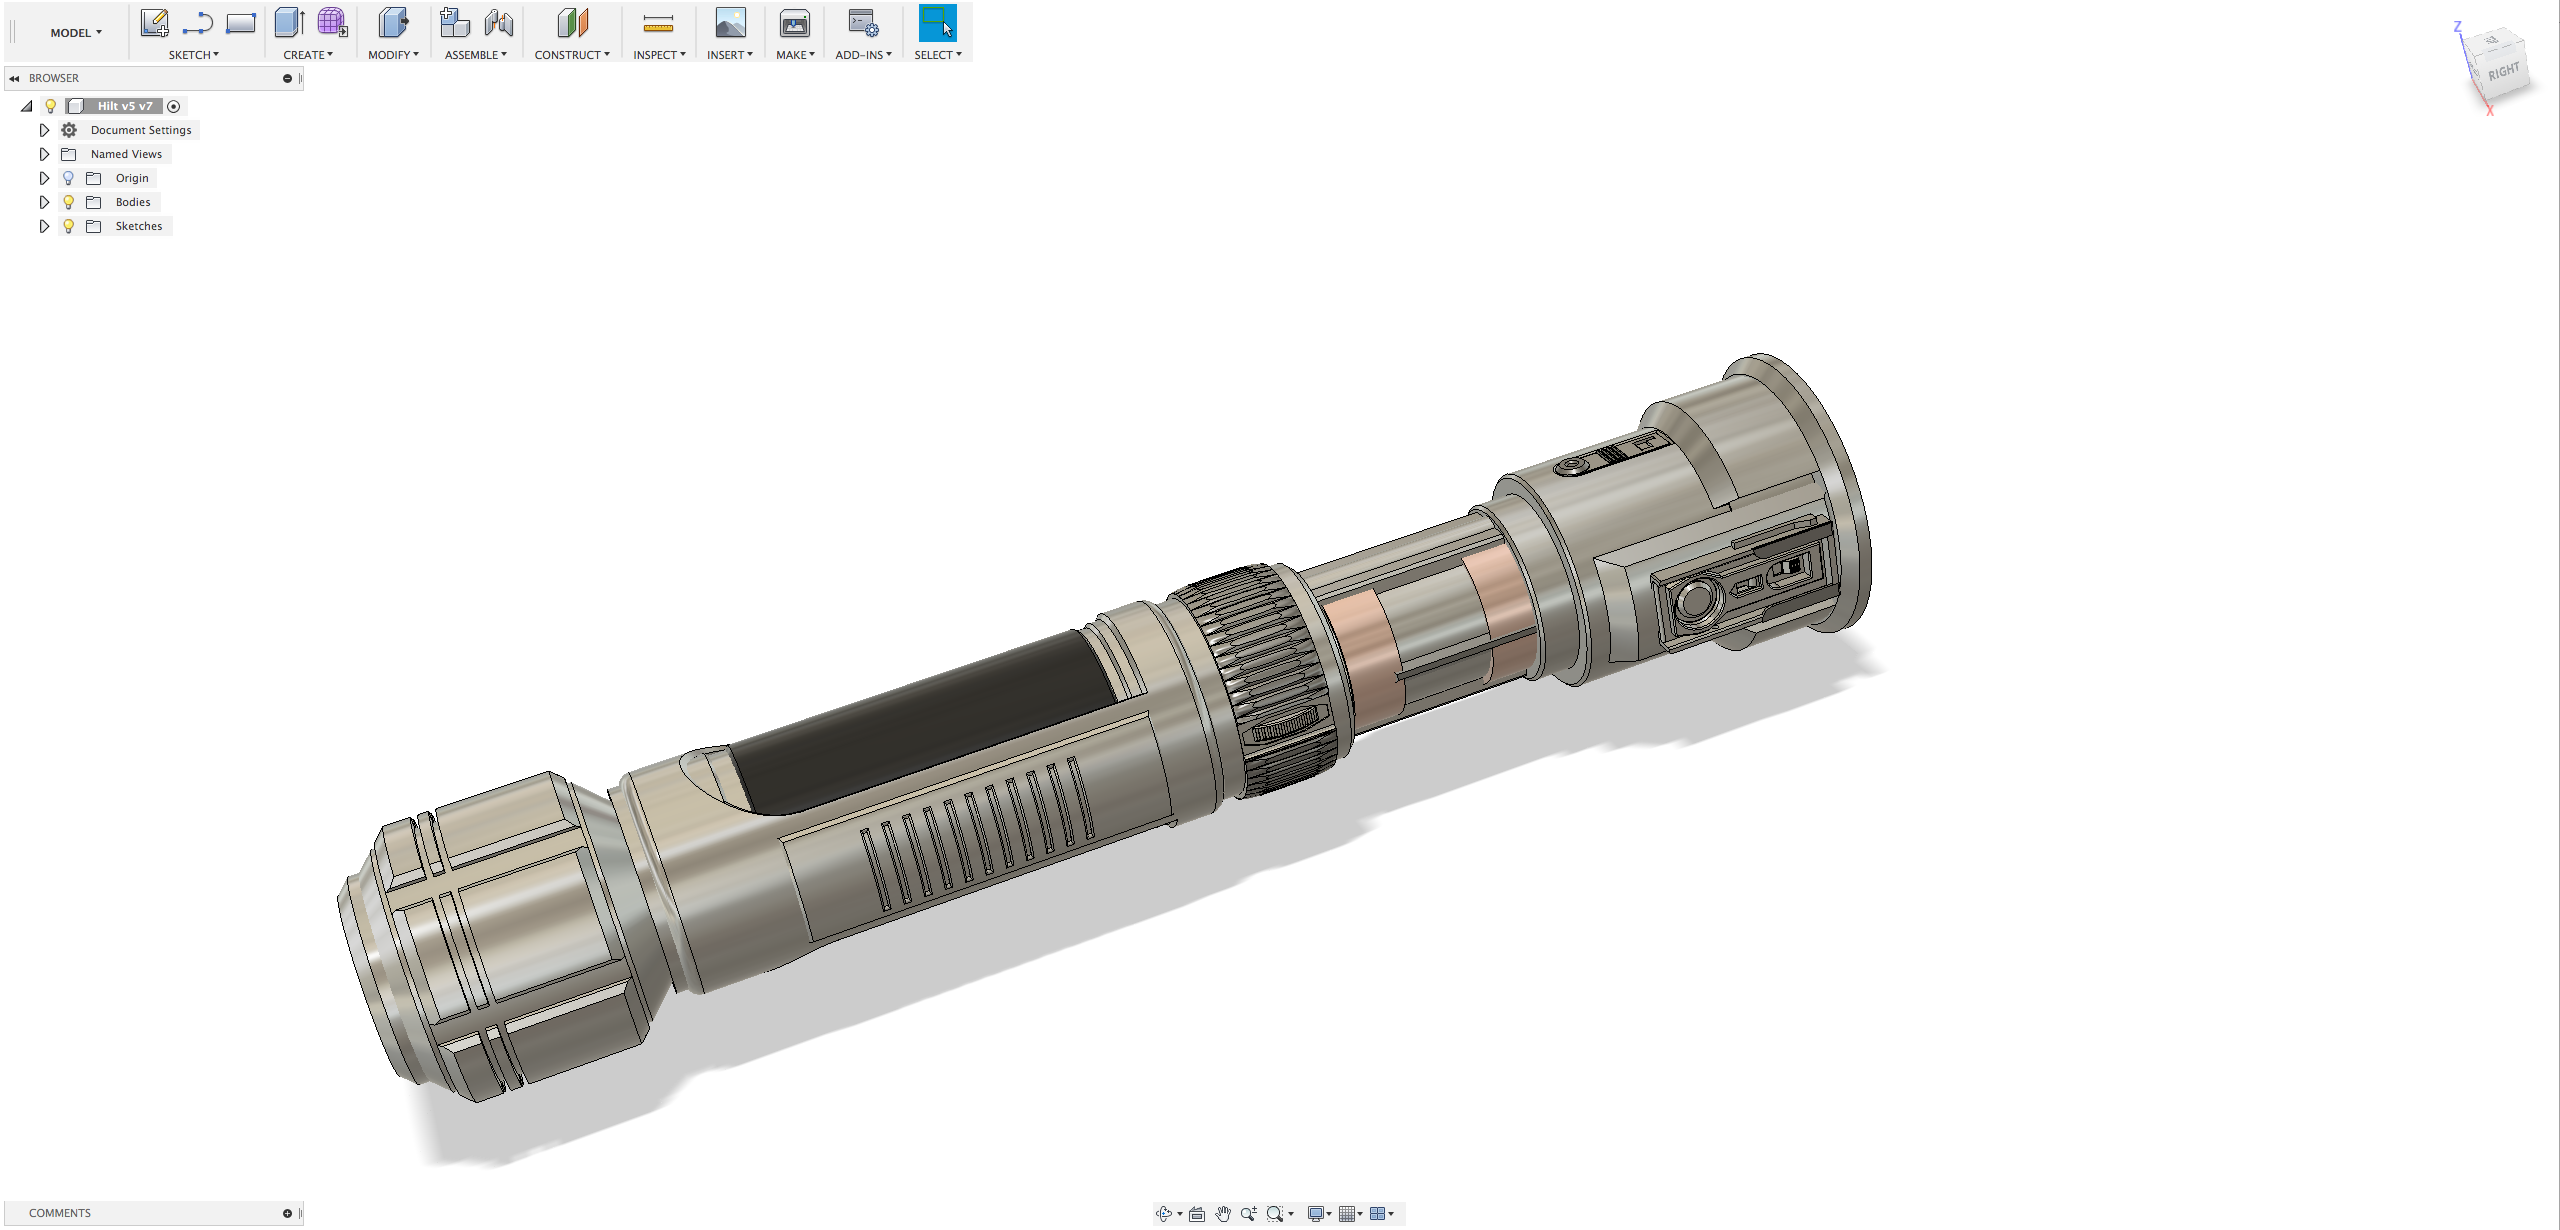Expand the Named Views node
This screenshot has height=1230, width=2560.
click(44, 154)
